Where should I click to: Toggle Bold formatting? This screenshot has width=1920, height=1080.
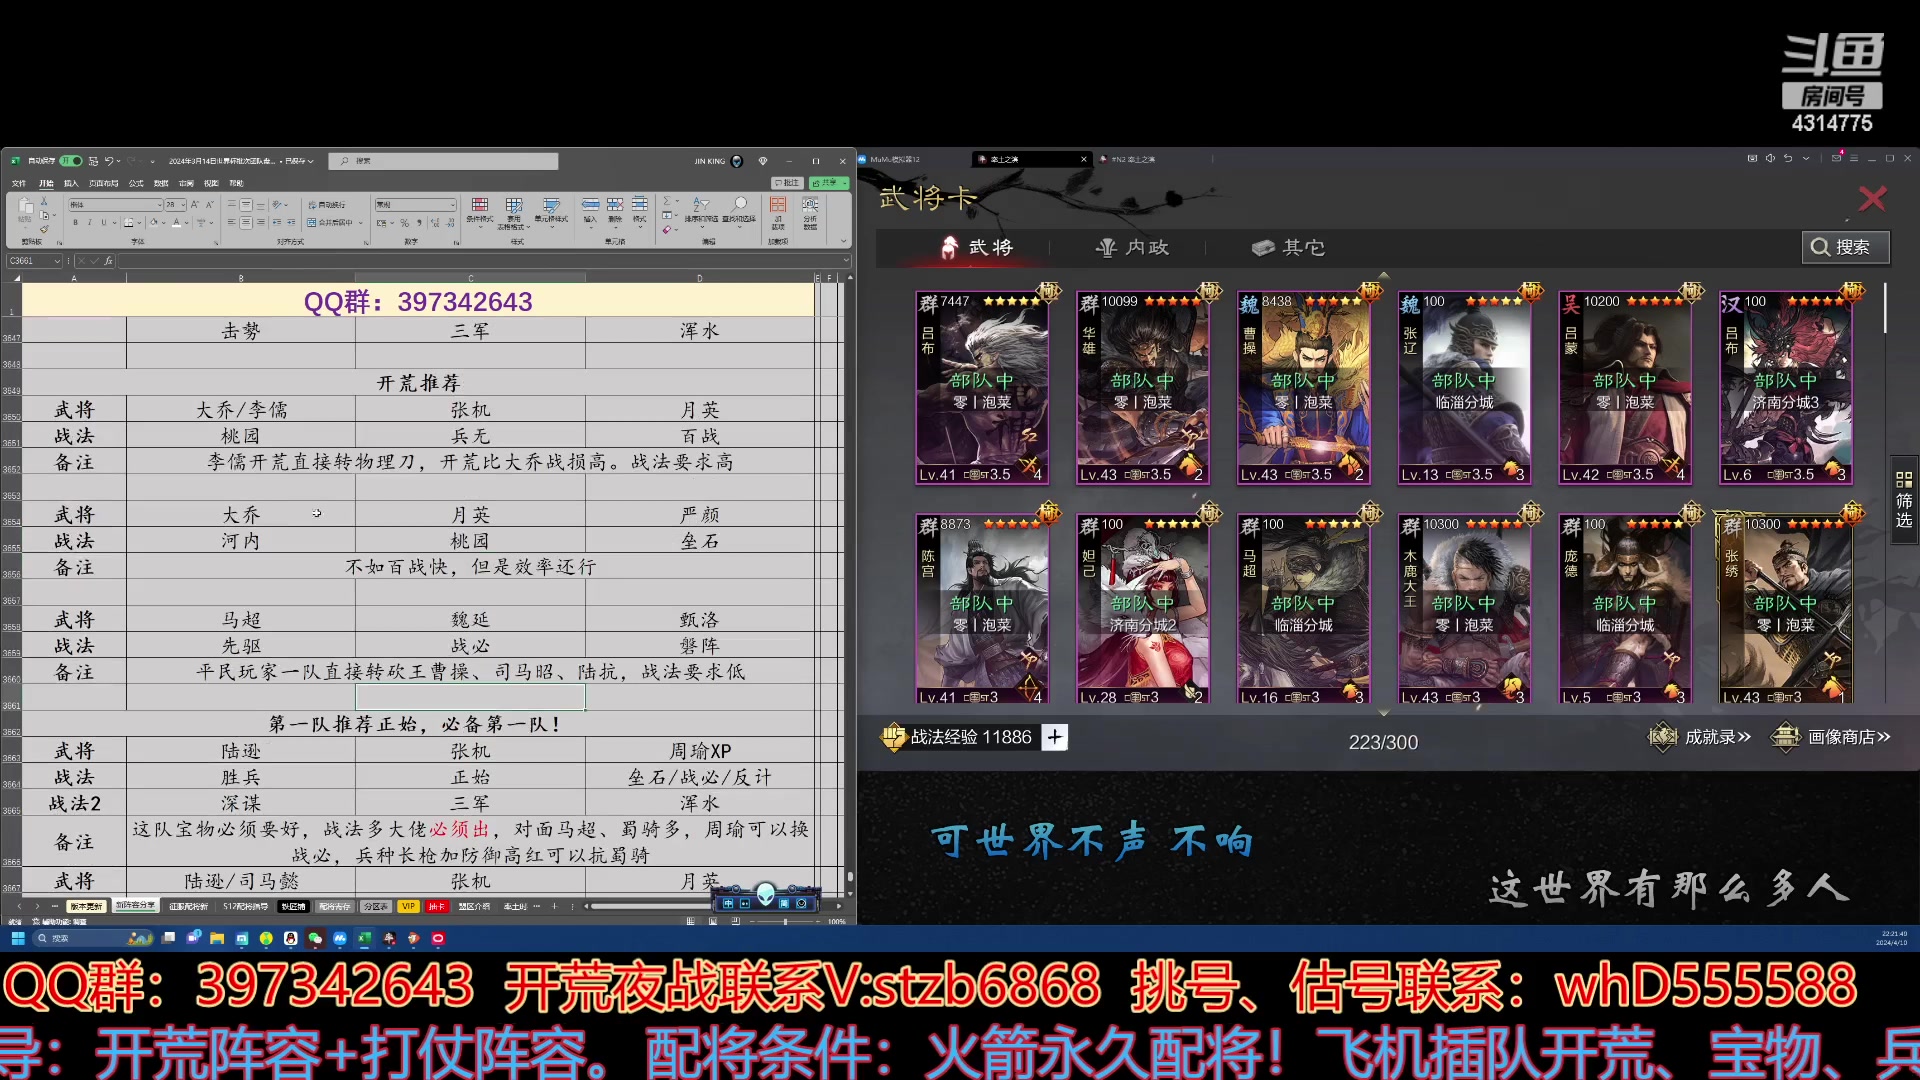click(75, 223)
